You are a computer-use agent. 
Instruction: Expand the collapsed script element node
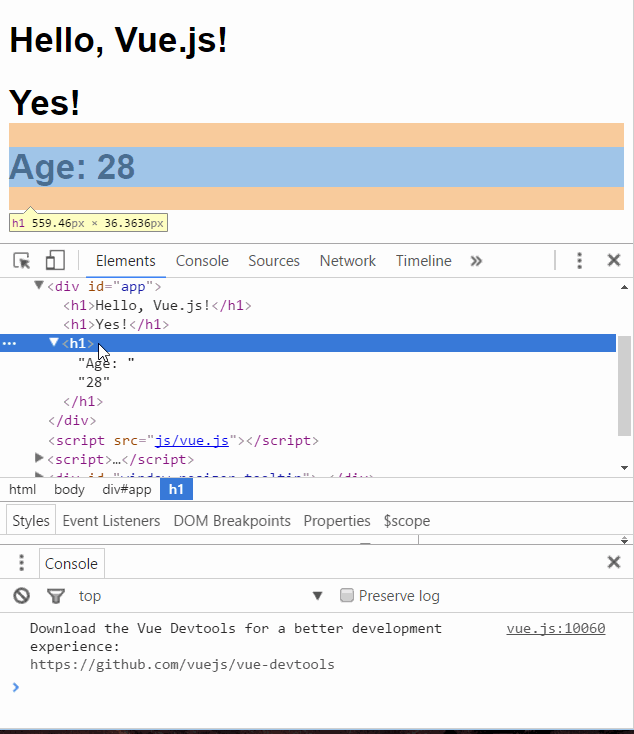click(x=39, y=459)
